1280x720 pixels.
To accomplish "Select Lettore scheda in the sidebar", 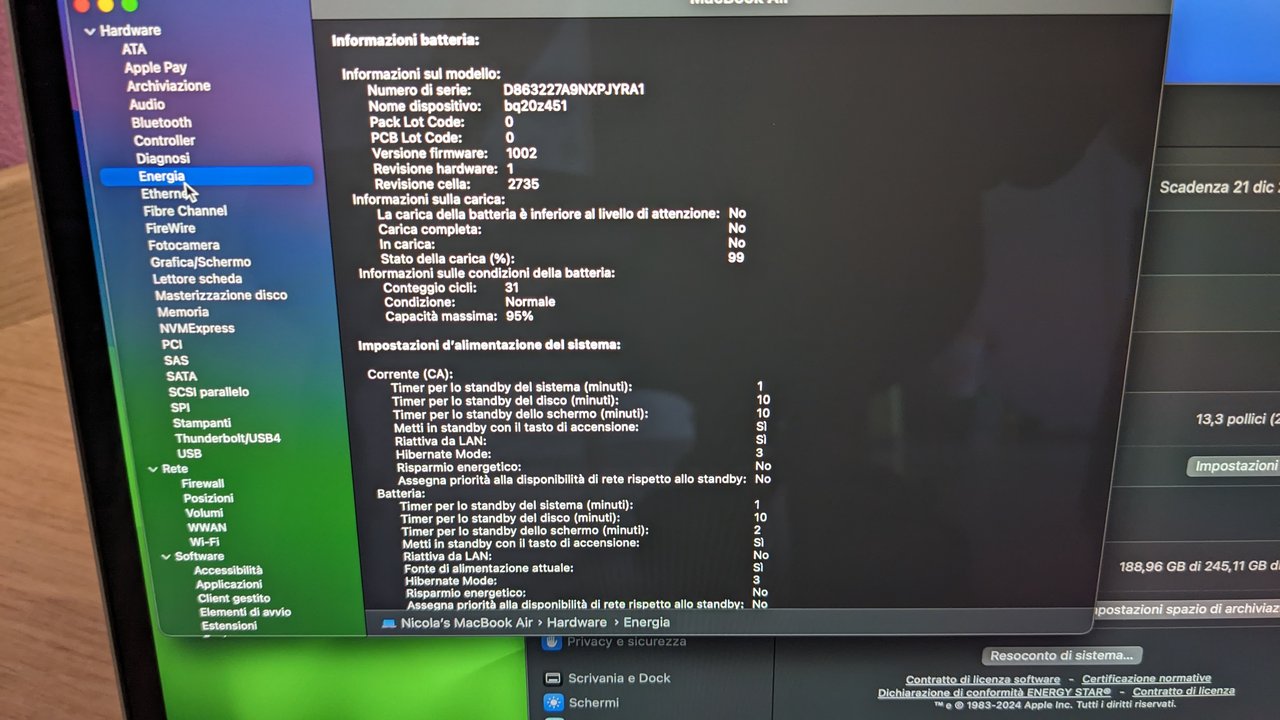I will (x=197, y=279).
